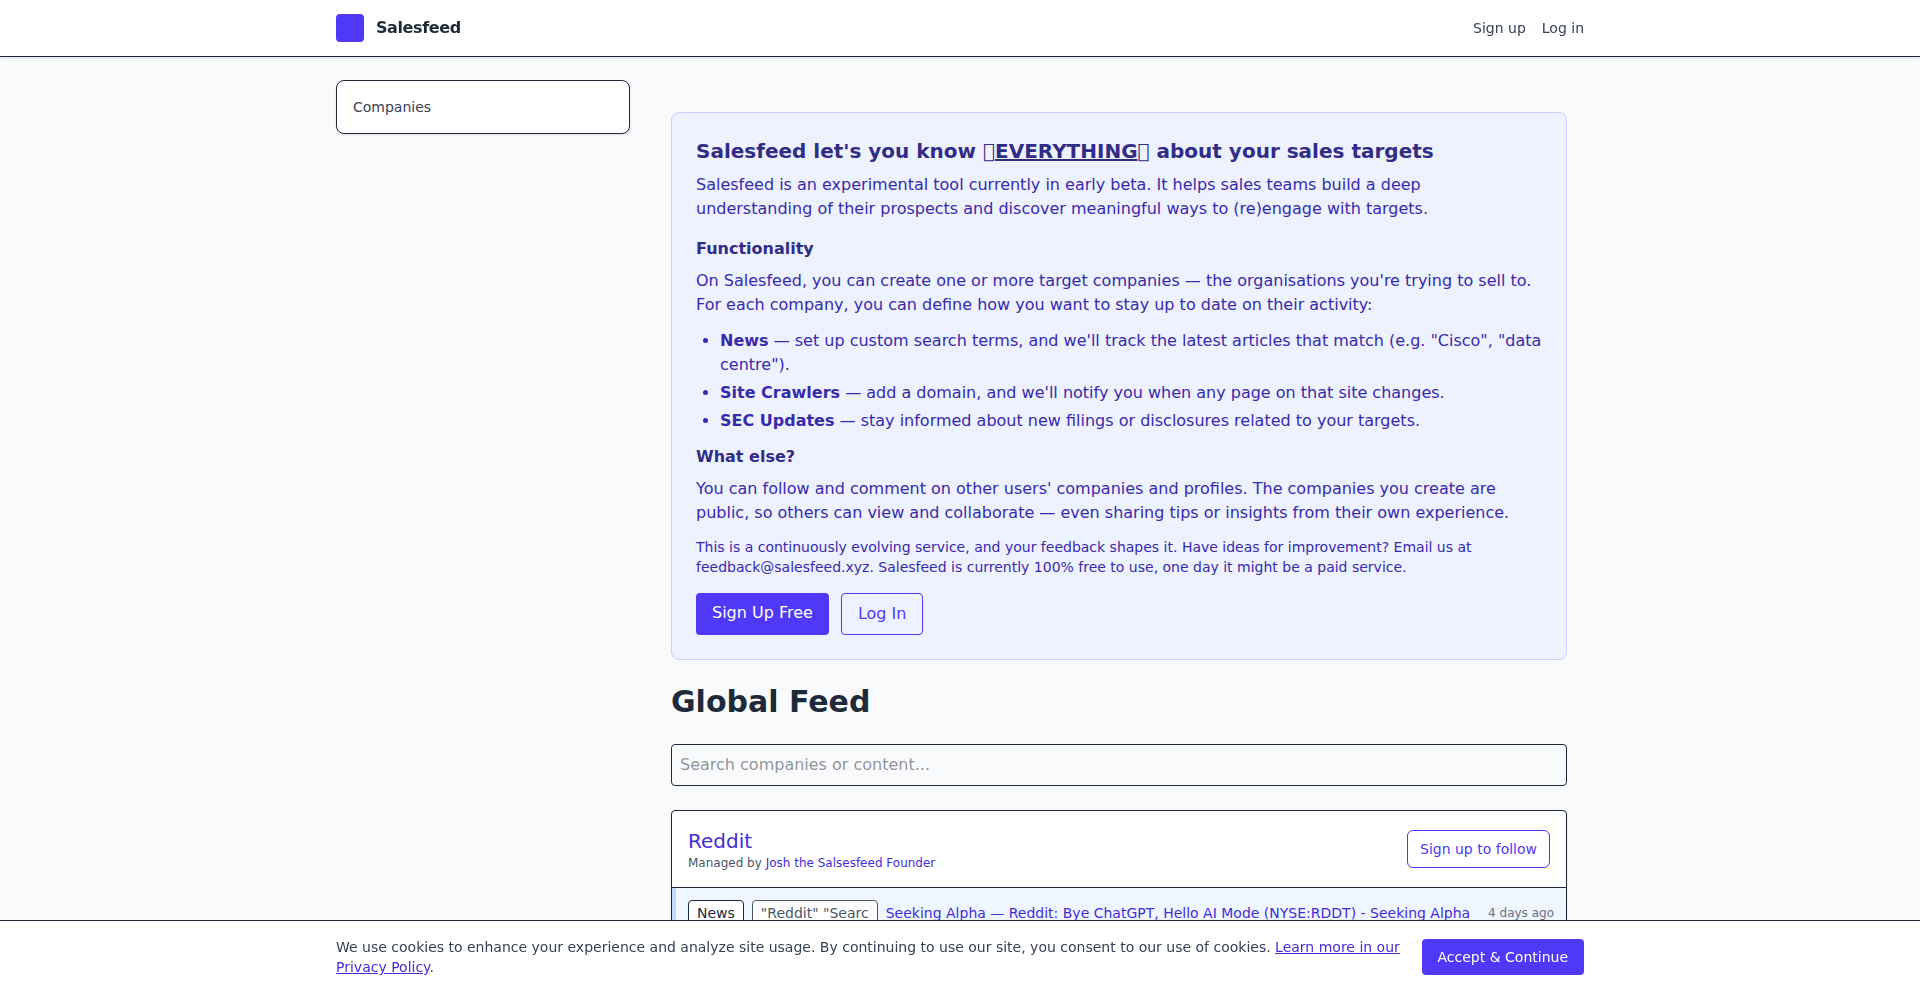Click the Functionality section heading

pos(754,248)
